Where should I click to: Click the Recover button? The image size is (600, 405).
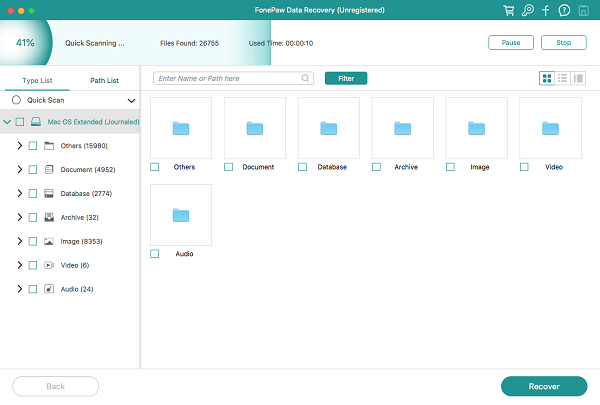click(544, 386)
